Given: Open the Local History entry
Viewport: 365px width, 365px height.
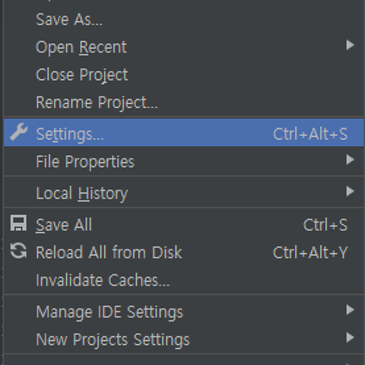Looking at the screenshot, I should click(184, 193).
